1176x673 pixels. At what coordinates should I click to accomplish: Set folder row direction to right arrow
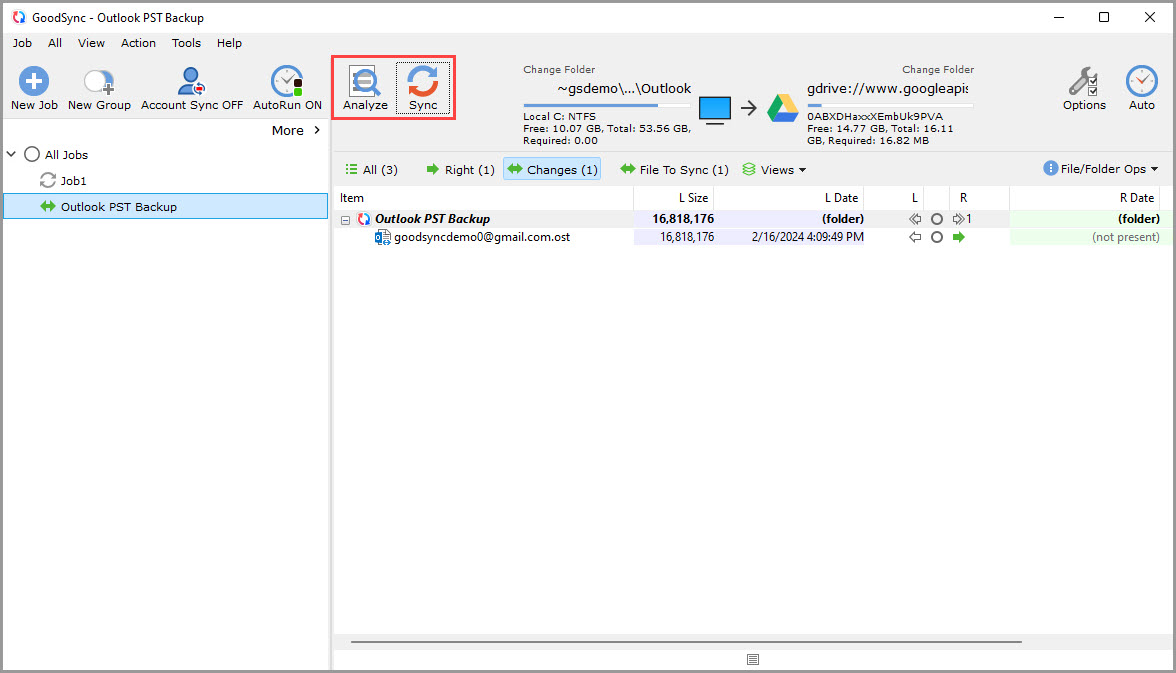(958, 219)
